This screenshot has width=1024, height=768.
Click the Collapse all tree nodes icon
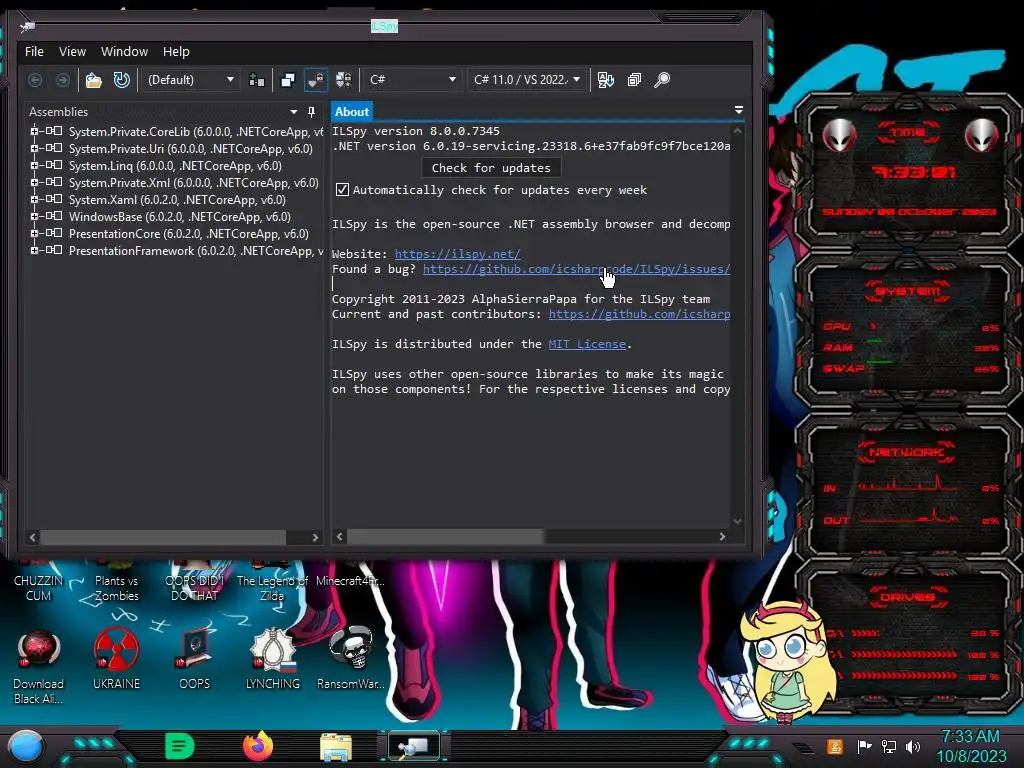point(634,80)
